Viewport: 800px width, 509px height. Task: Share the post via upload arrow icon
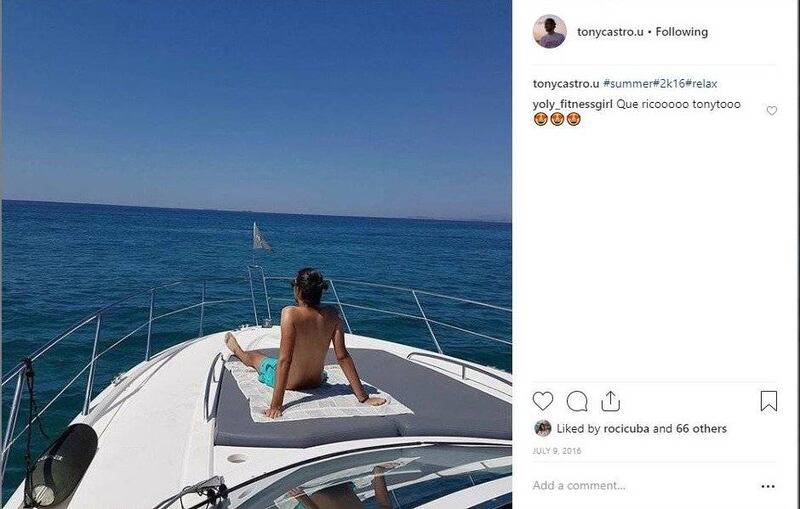pyautogui.click(x=610, y=401)
